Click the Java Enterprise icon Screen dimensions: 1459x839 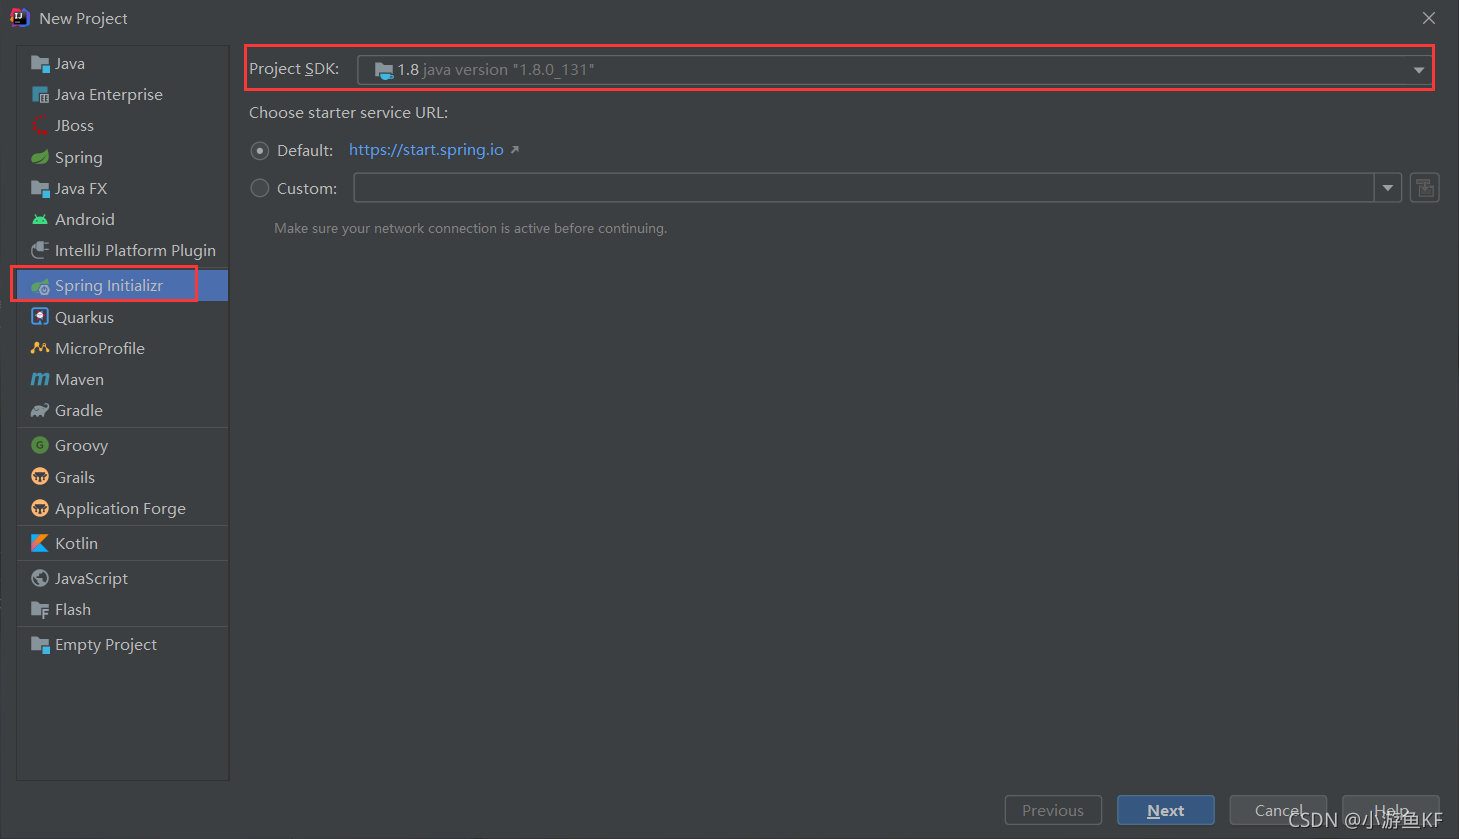point(40,95)
